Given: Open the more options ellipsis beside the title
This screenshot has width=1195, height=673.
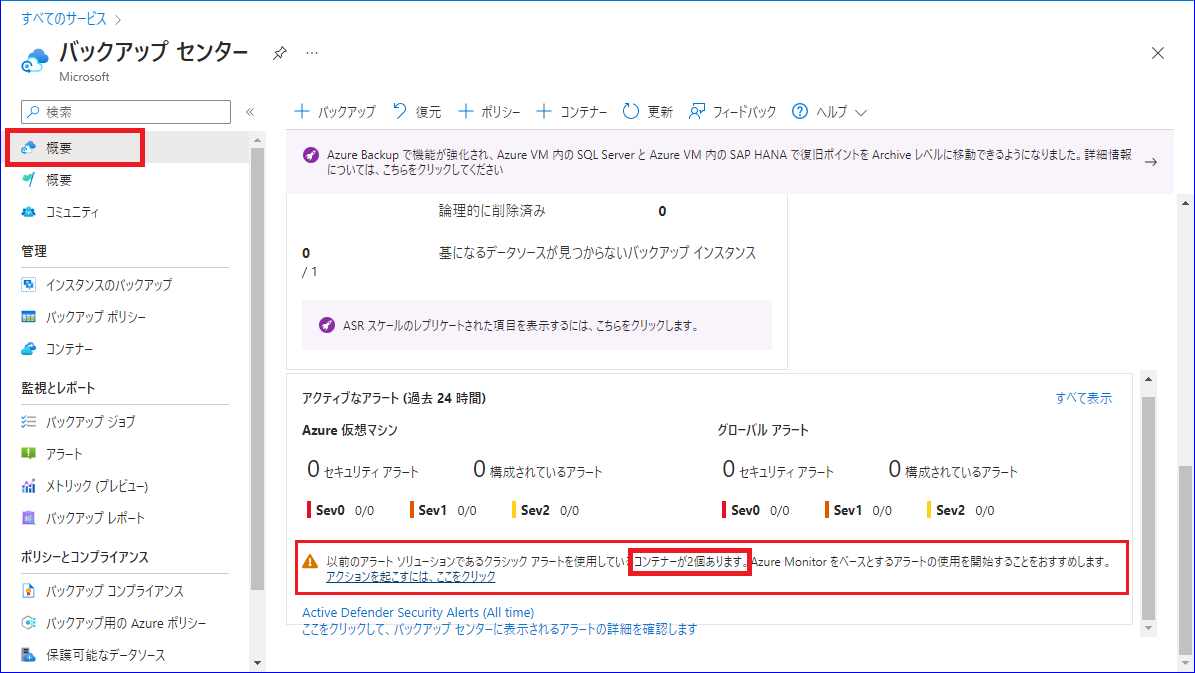Looking at the screenshot, I should point(312,53).
